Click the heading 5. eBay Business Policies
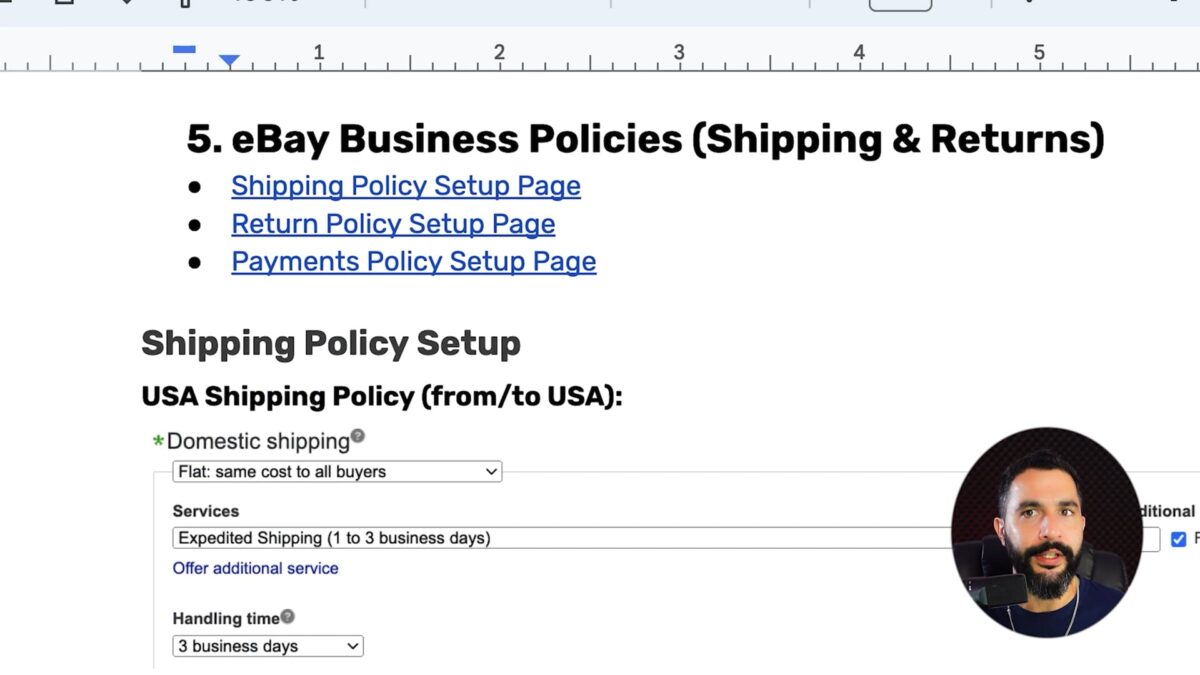 pyautogui.click(x=645, y=140)
